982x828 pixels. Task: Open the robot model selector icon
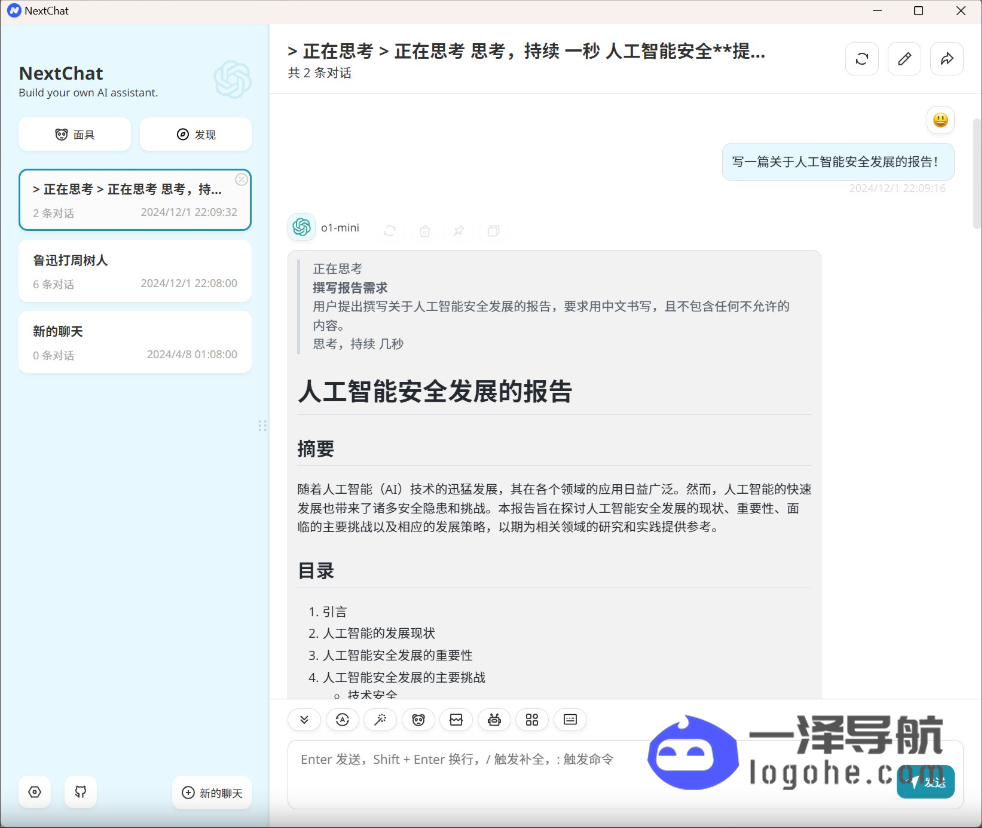click(494, 720)
